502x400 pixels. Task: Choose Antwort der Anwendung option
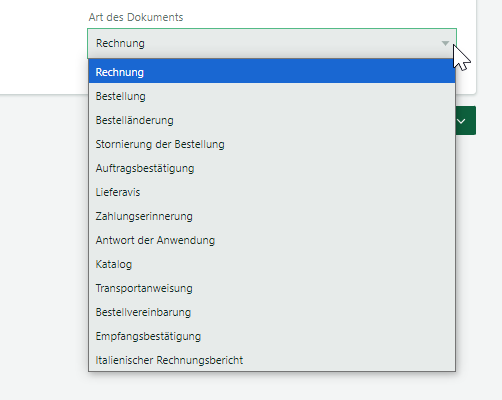pyautogui.click(x=272, y=240)
